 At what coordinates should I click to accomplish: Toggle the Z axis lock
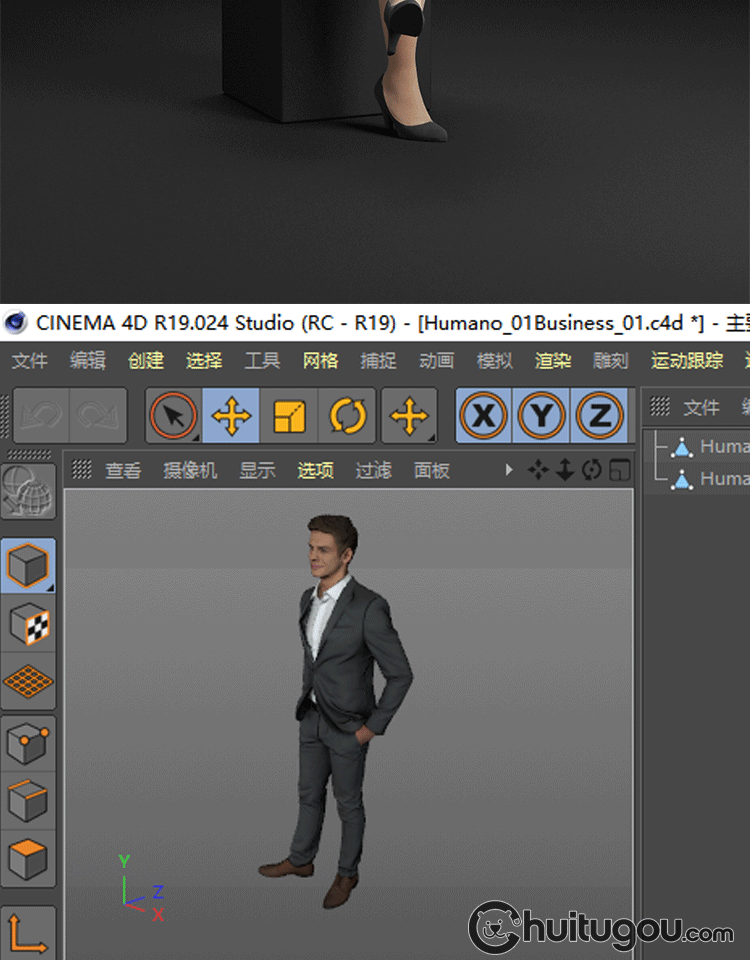[x=600, y=416]
